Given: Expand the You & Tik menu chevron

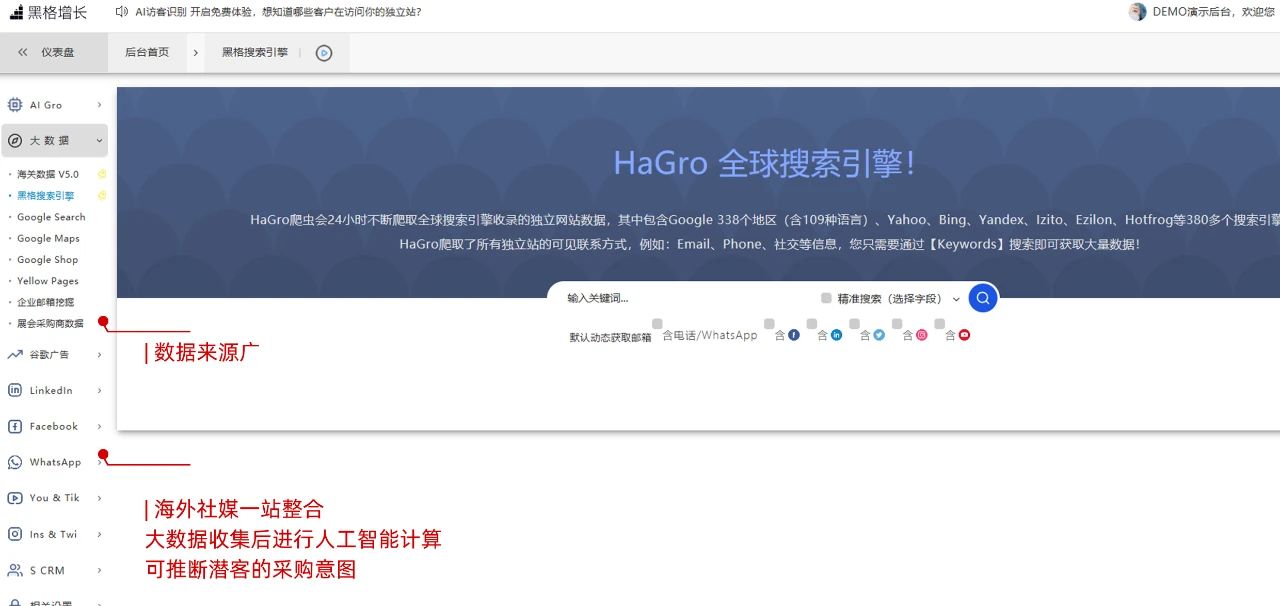Looking at the screenshot, I should click(x=99, y=498).
